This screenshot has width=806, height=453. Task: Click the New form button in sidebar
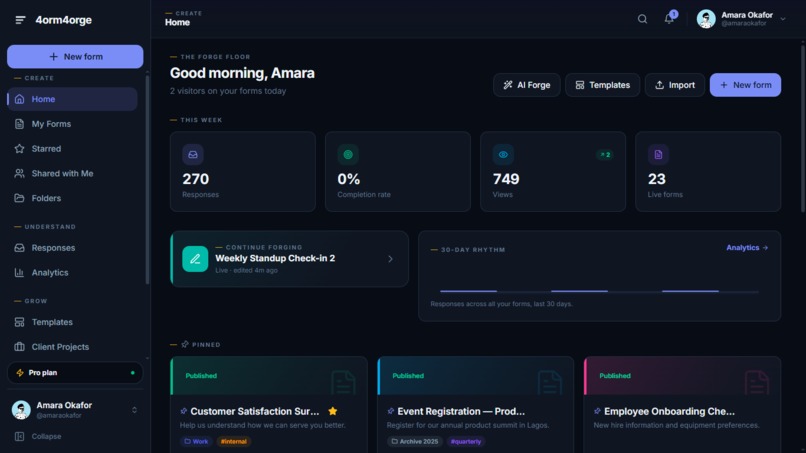tap(75, 57)
